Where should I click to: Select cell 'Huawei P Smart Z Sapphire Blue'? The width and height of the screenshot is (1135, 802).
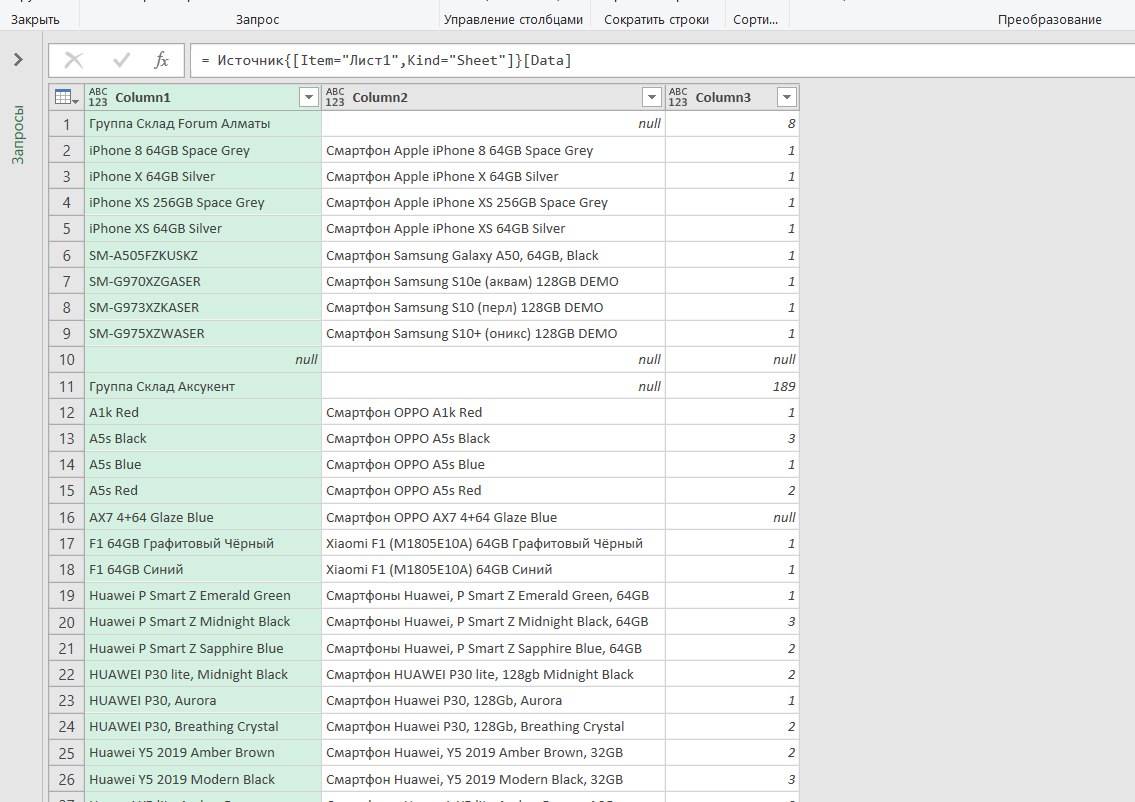(x=203, y=649)
